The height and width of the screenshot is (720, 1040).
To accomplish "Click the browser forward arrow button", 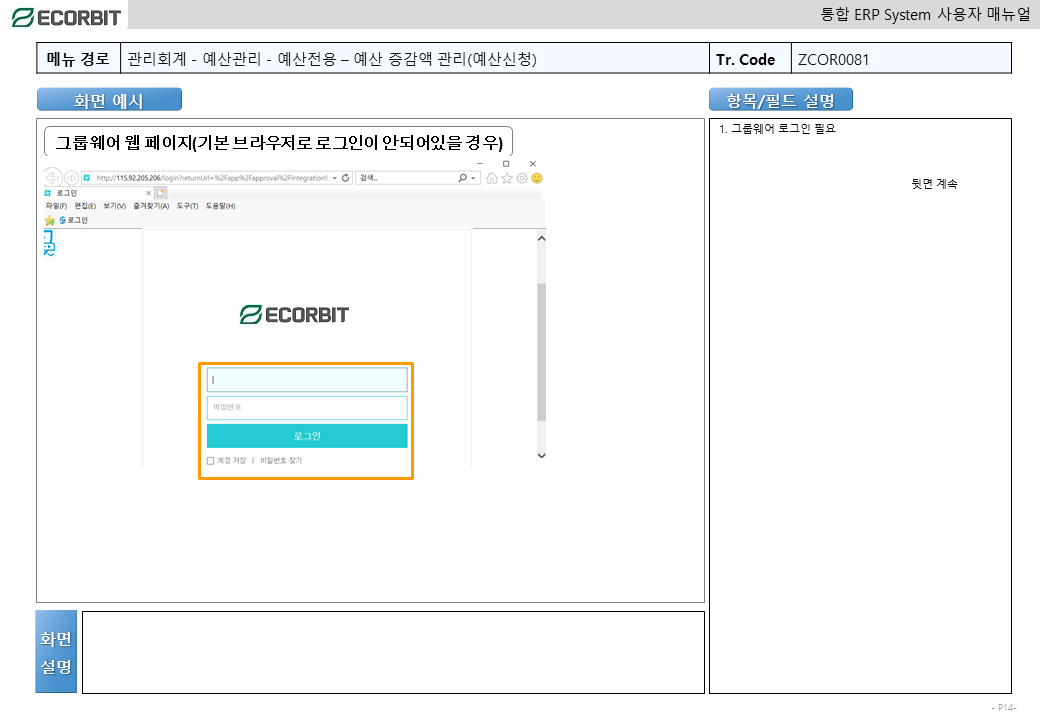I will 71,178.
